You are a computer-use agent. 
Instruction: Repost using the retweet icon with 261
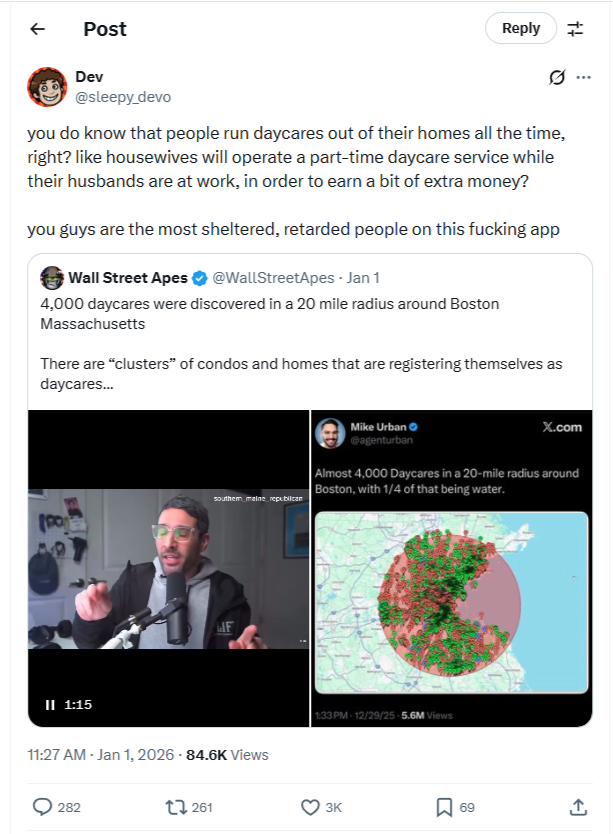pos(174,807)
